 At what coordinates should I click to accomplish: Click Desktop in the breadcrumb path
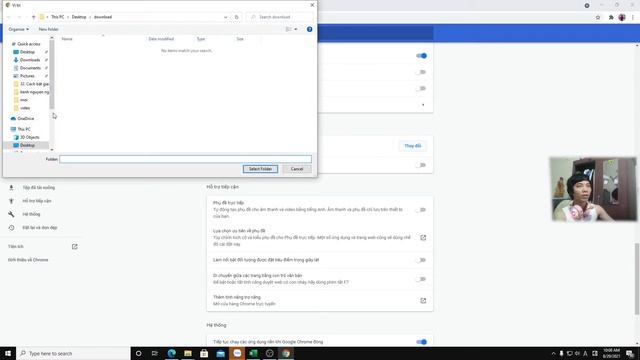point(79,17)
